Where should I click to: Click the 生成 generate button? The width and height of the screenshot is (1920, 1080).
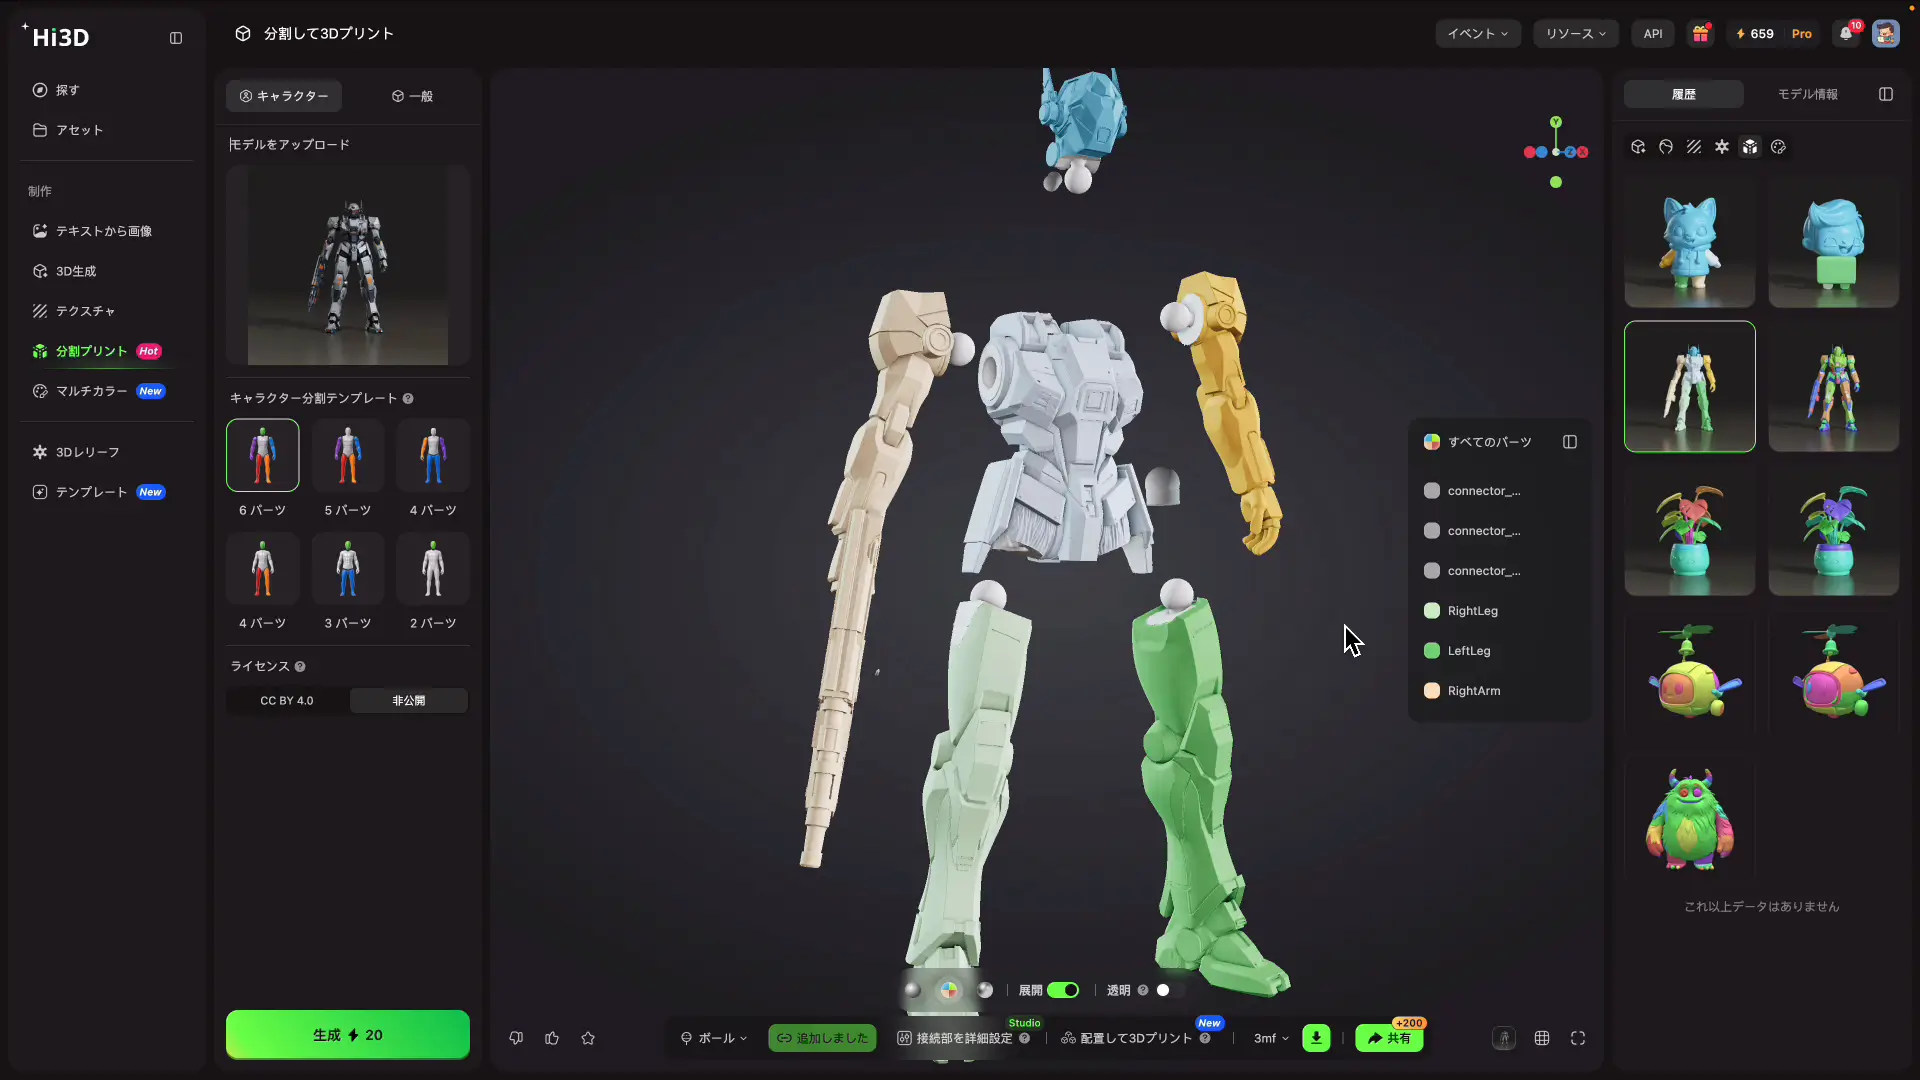(x=348, y=1035)
